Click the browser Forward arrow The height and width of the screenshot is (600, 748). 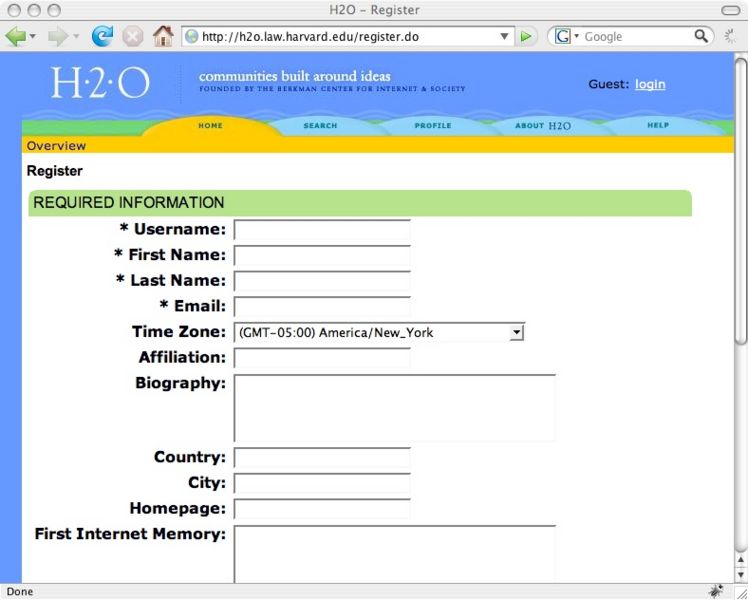[55, 36]
